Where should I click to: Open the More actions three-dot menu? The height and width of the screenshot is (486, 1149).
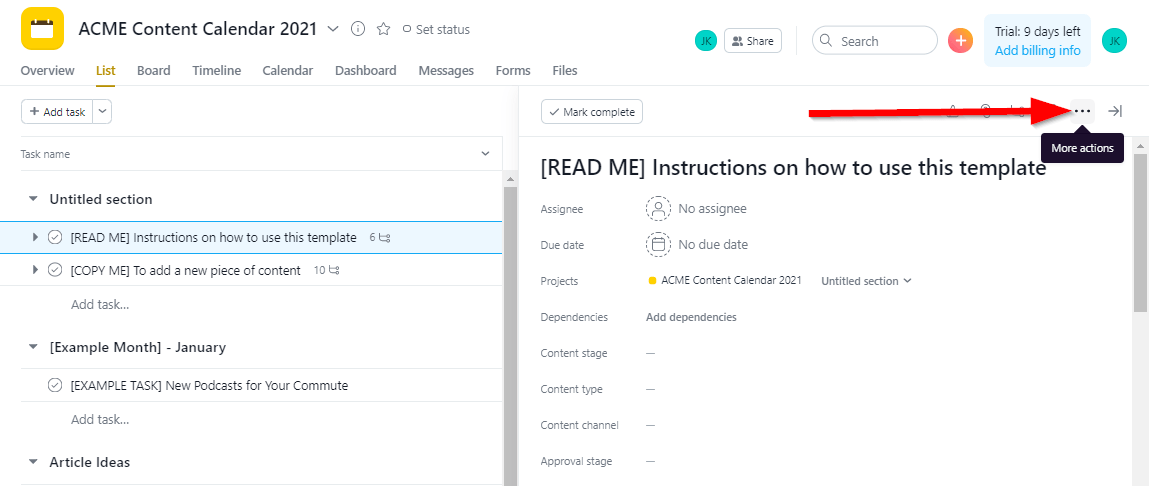coord(1082,111)
